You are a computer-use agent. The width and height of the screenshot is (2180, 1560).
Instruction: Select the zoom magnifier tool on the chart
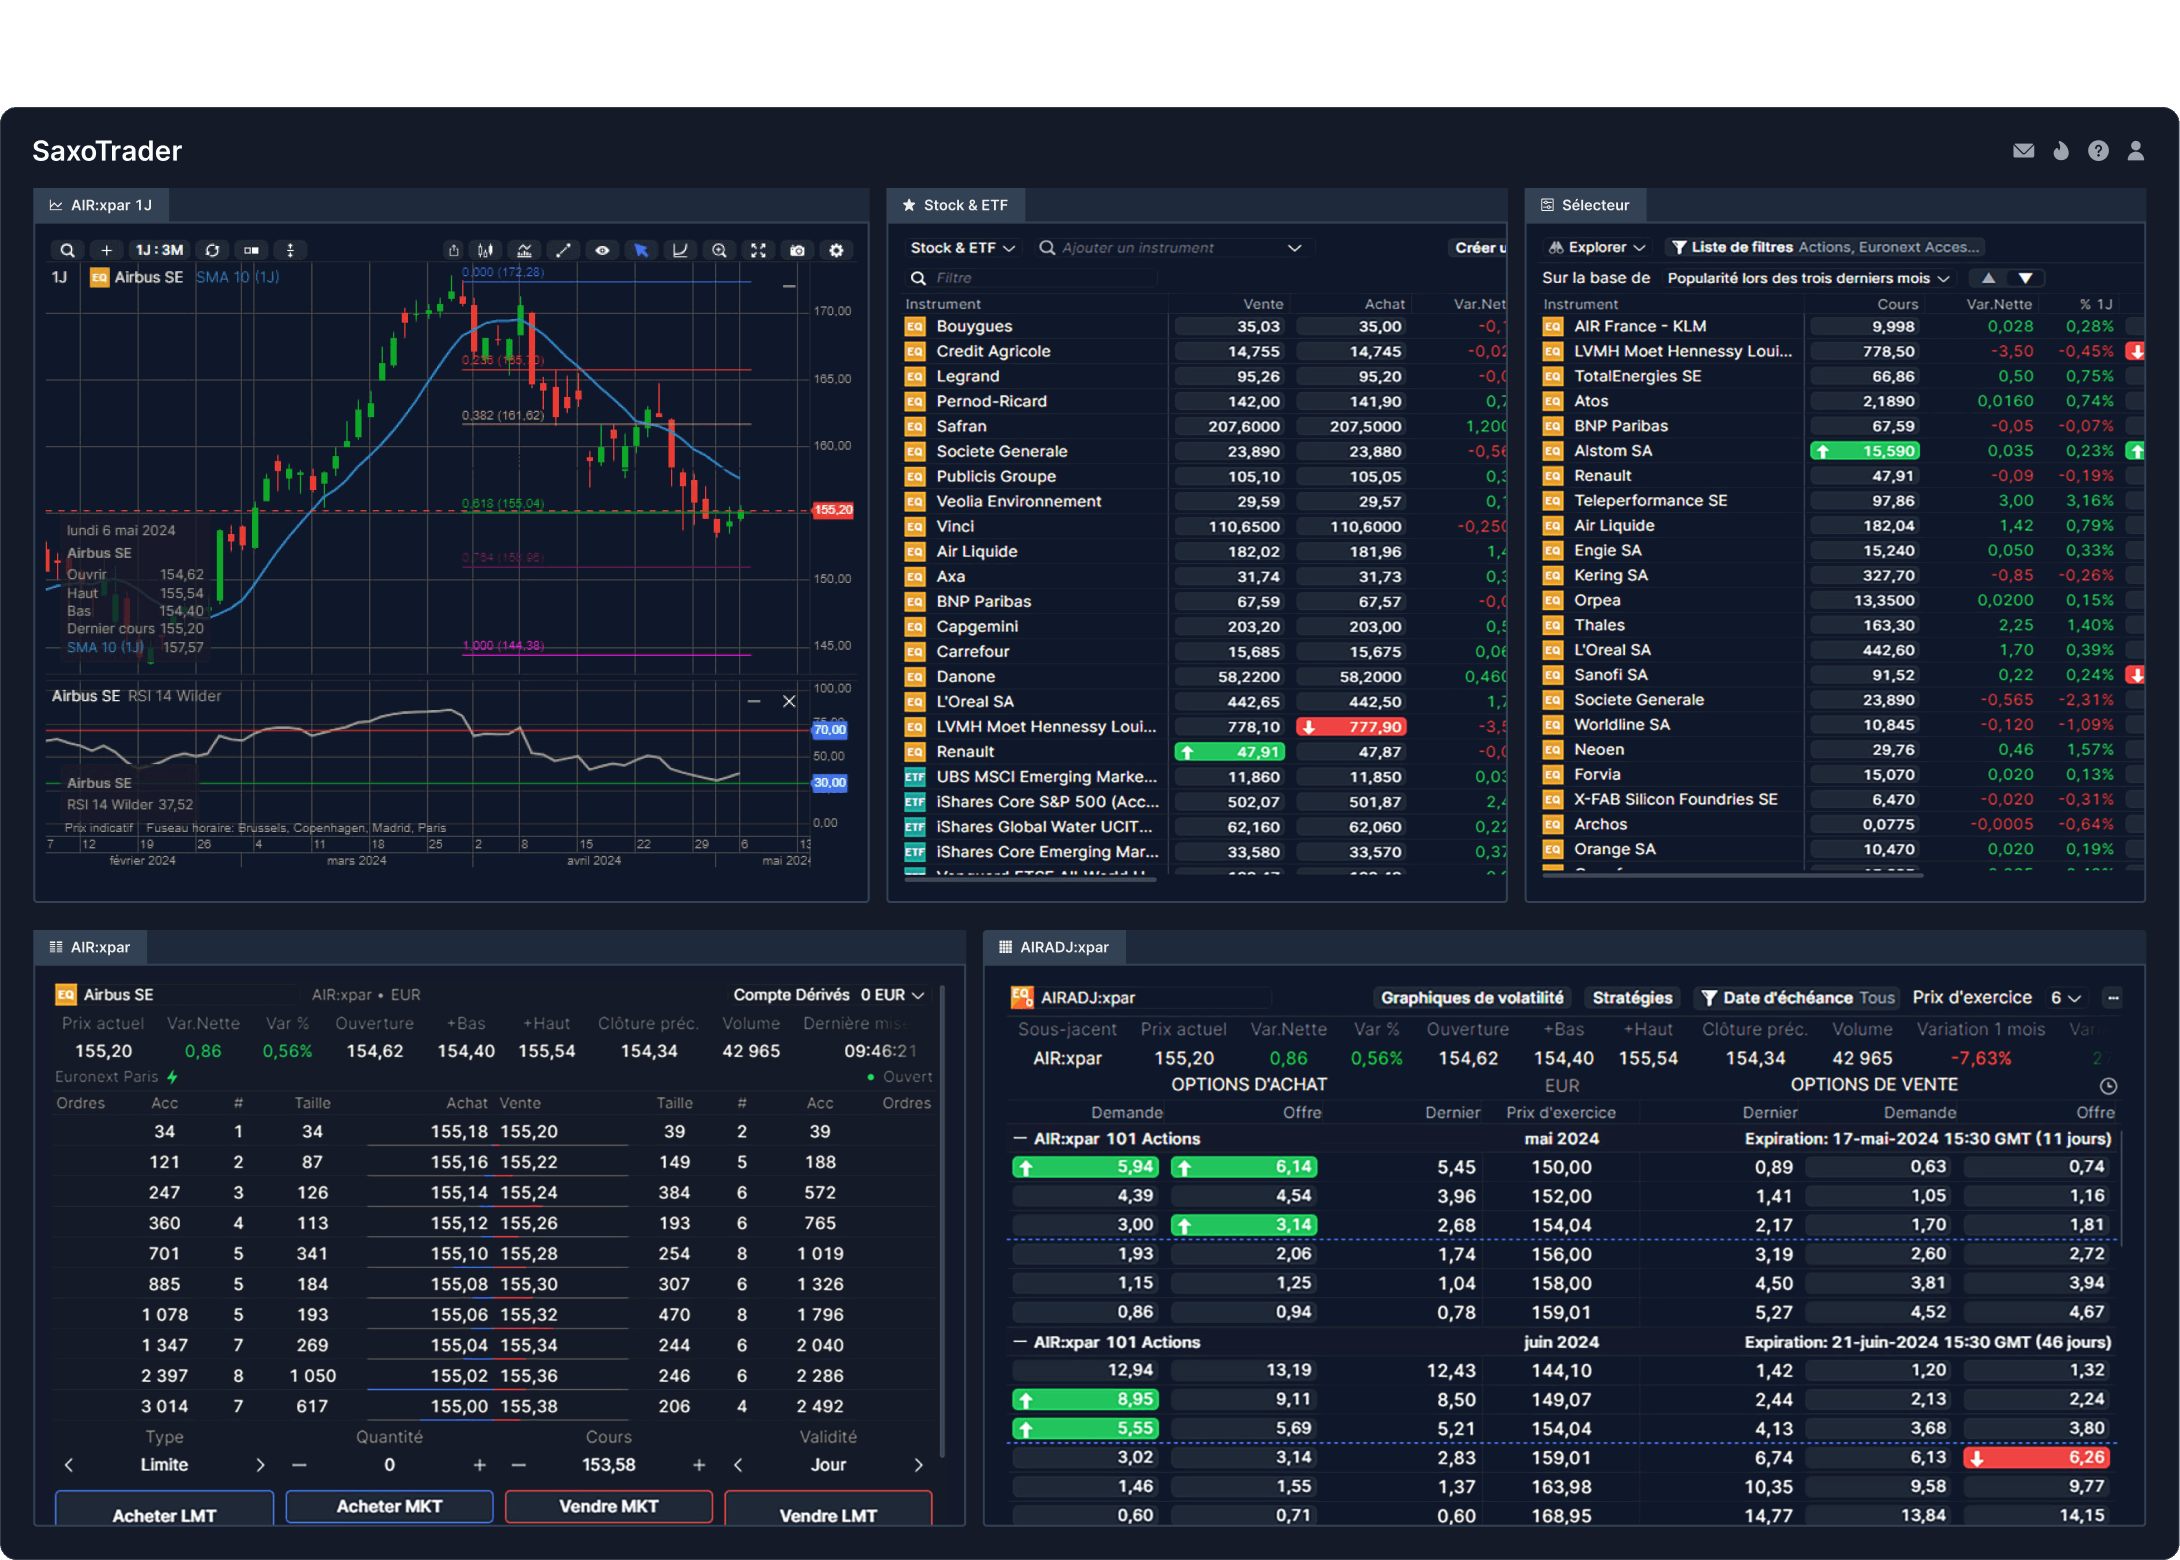[x=719, y=250]
